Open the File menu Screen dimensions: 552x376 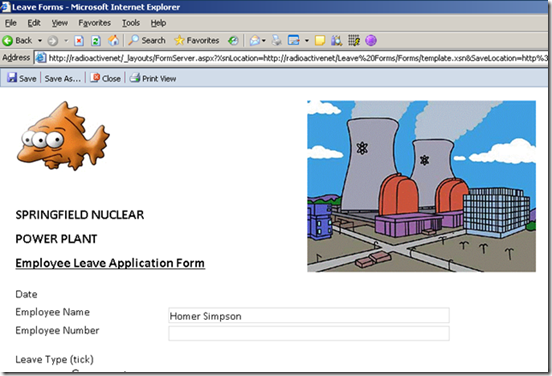coord(11,23)
